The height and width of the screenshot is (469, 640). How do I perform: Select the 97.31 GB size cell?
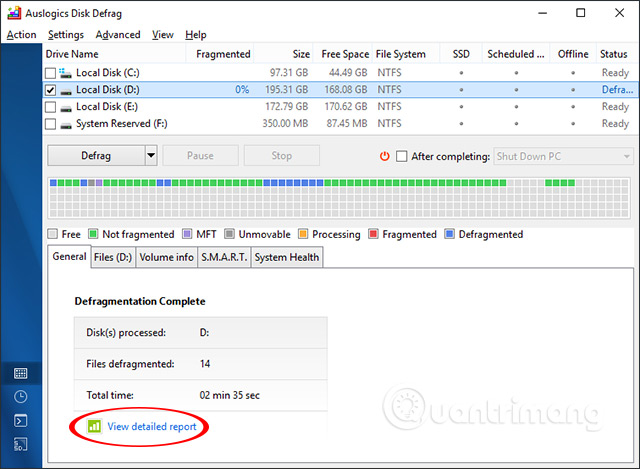click(x=289, y=73)
